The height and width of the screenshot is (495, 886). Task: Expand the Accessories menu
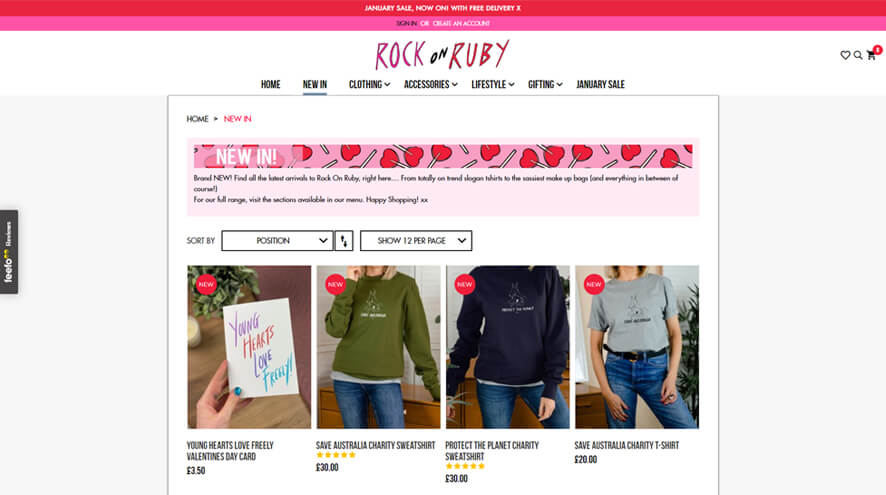tap(431, 84)
